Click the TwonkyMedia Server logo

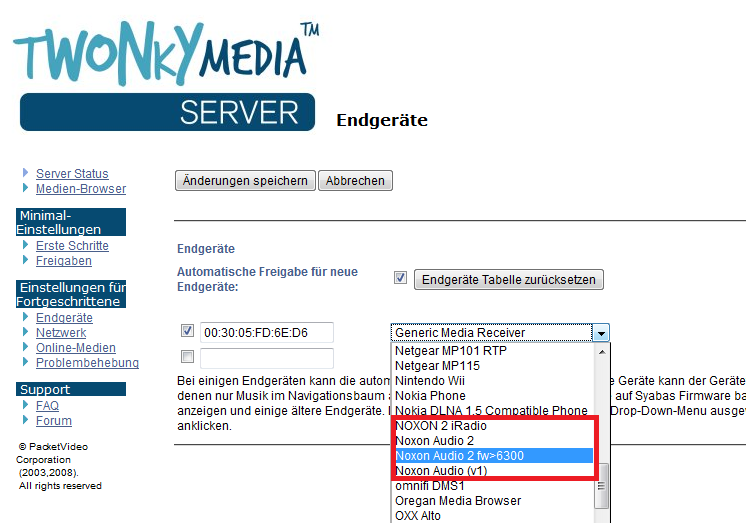167,76
